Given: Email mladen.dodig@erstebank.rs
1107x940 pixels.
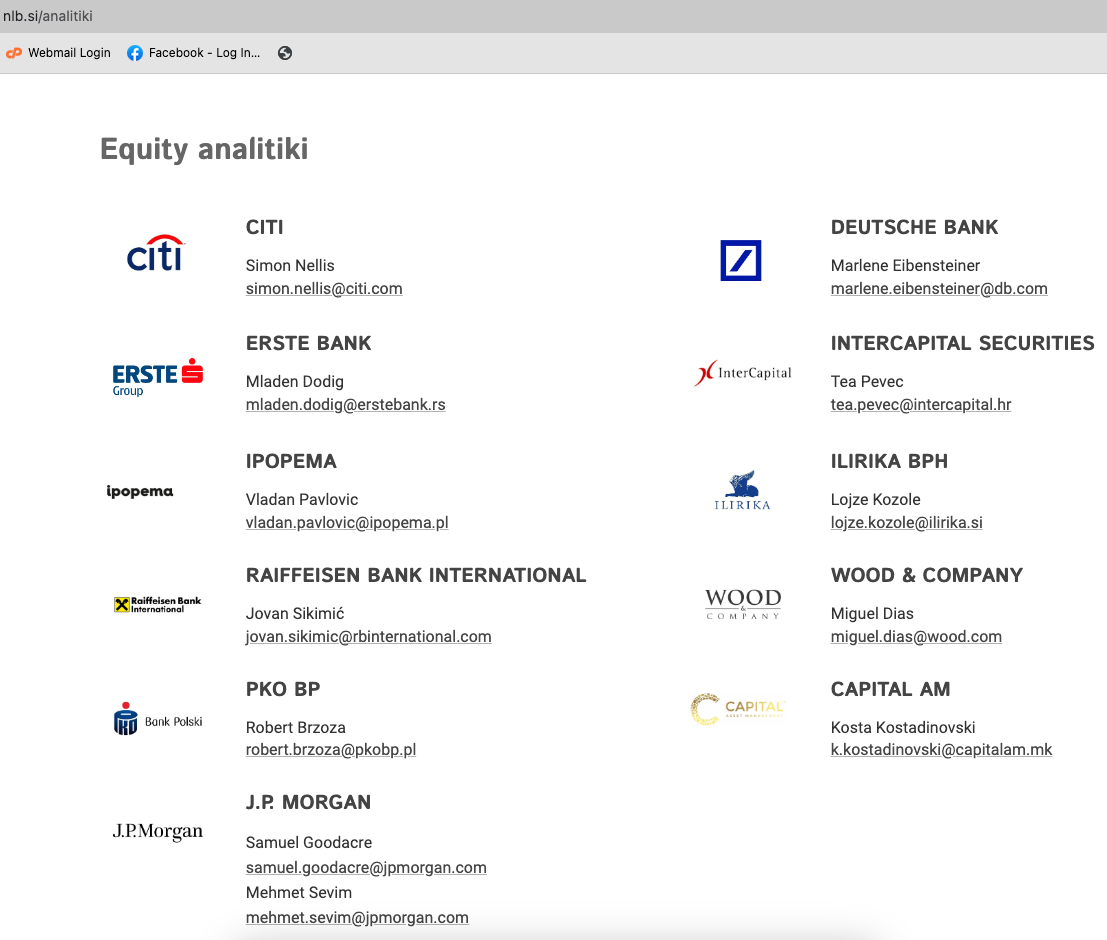Looking at the screenshot, I should pyautogui.click(x=345, y=405).
